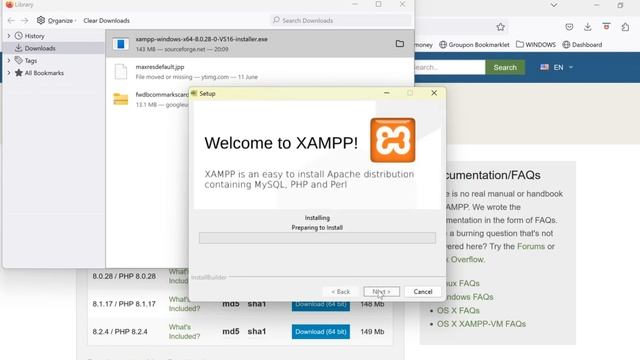Click md5 link for 8.2.4 row
Screen dimensions: 640x360
tap(231, 331)
